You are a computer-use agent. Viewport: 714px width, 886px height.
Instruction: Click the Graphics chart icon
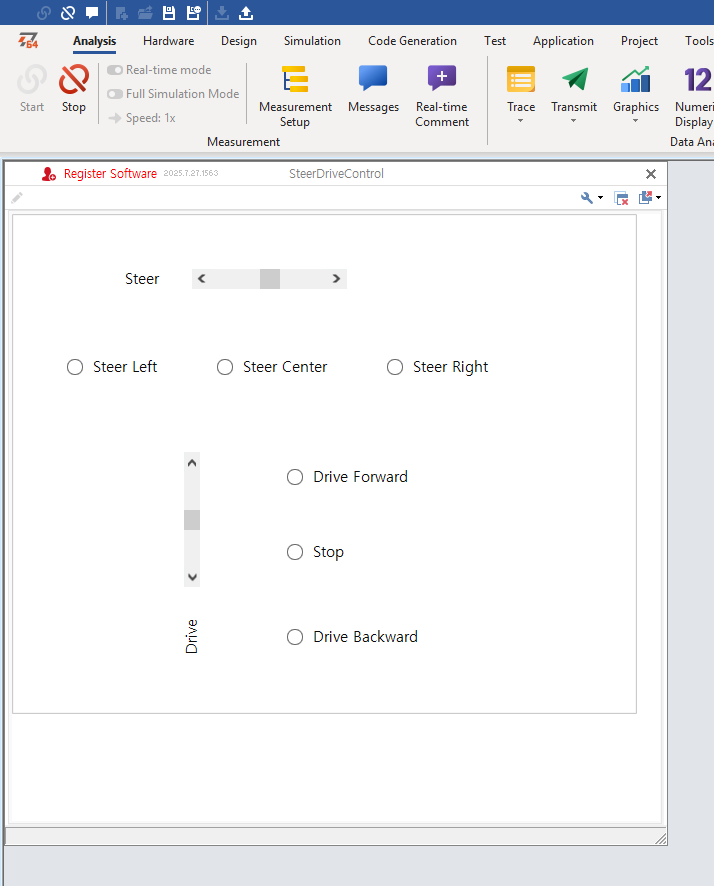635,79
